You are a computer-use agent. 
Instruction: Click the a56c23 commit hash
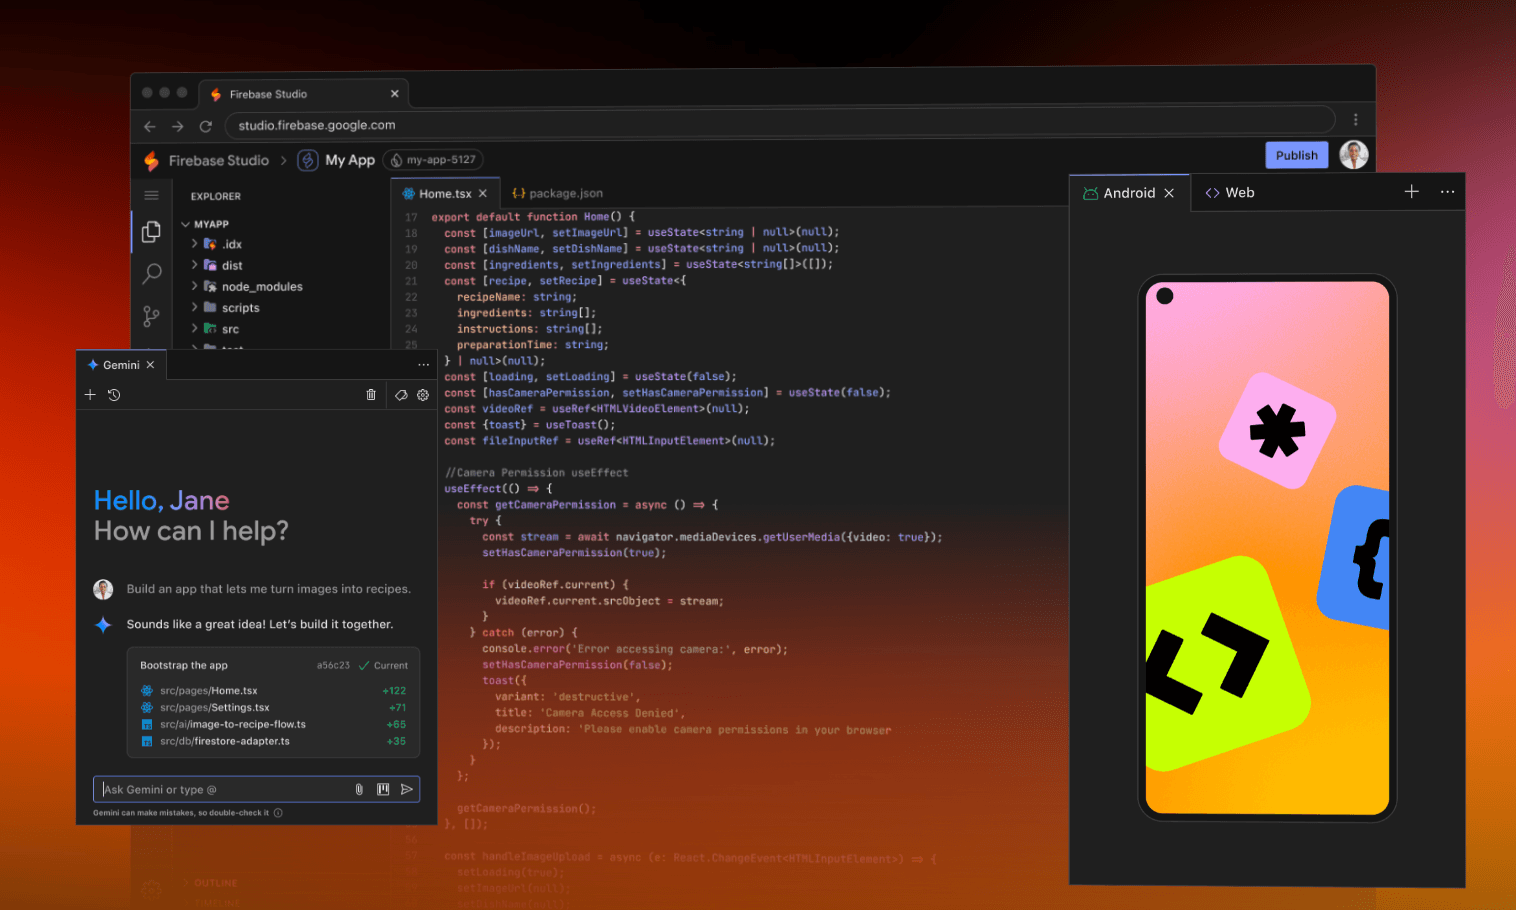pyautogui.click(x=333, y=666)
